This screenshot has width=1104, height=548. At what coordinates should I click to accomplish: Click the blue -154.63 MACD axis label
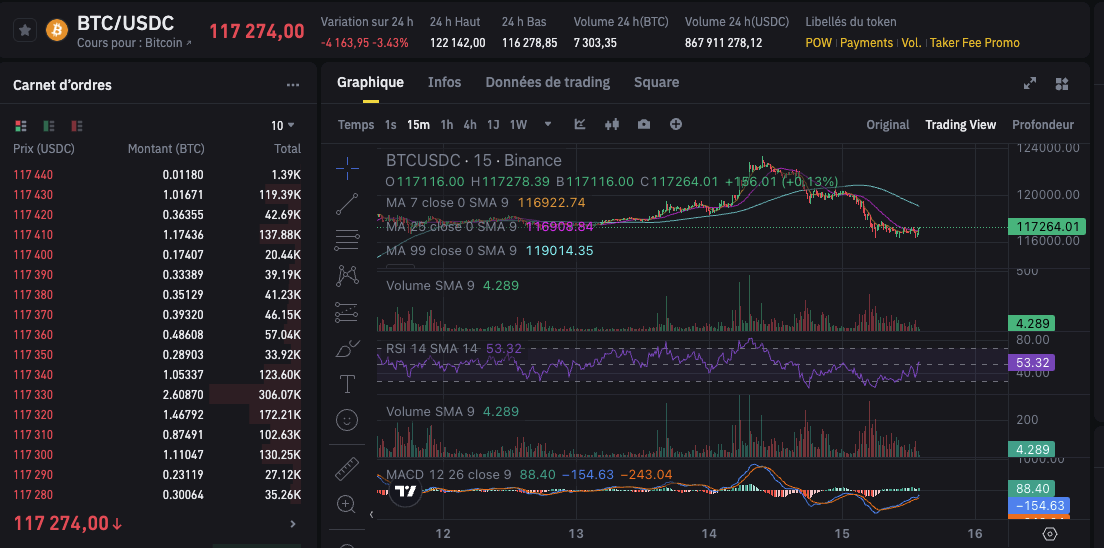1039,506
